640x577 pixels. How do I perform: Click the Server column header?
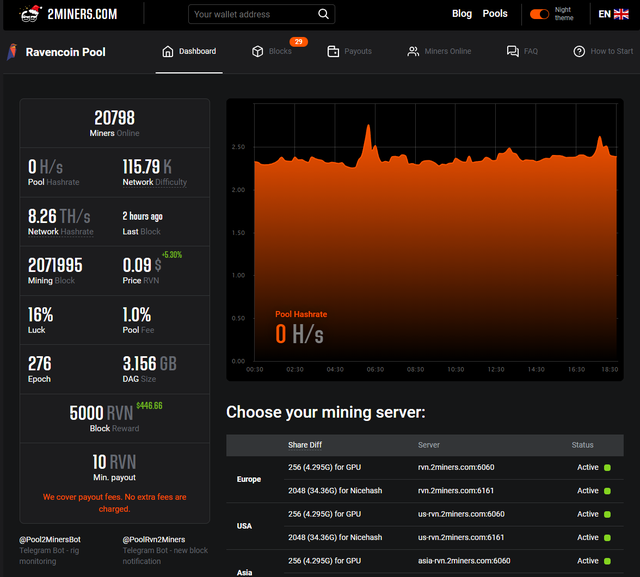[429, 445]
